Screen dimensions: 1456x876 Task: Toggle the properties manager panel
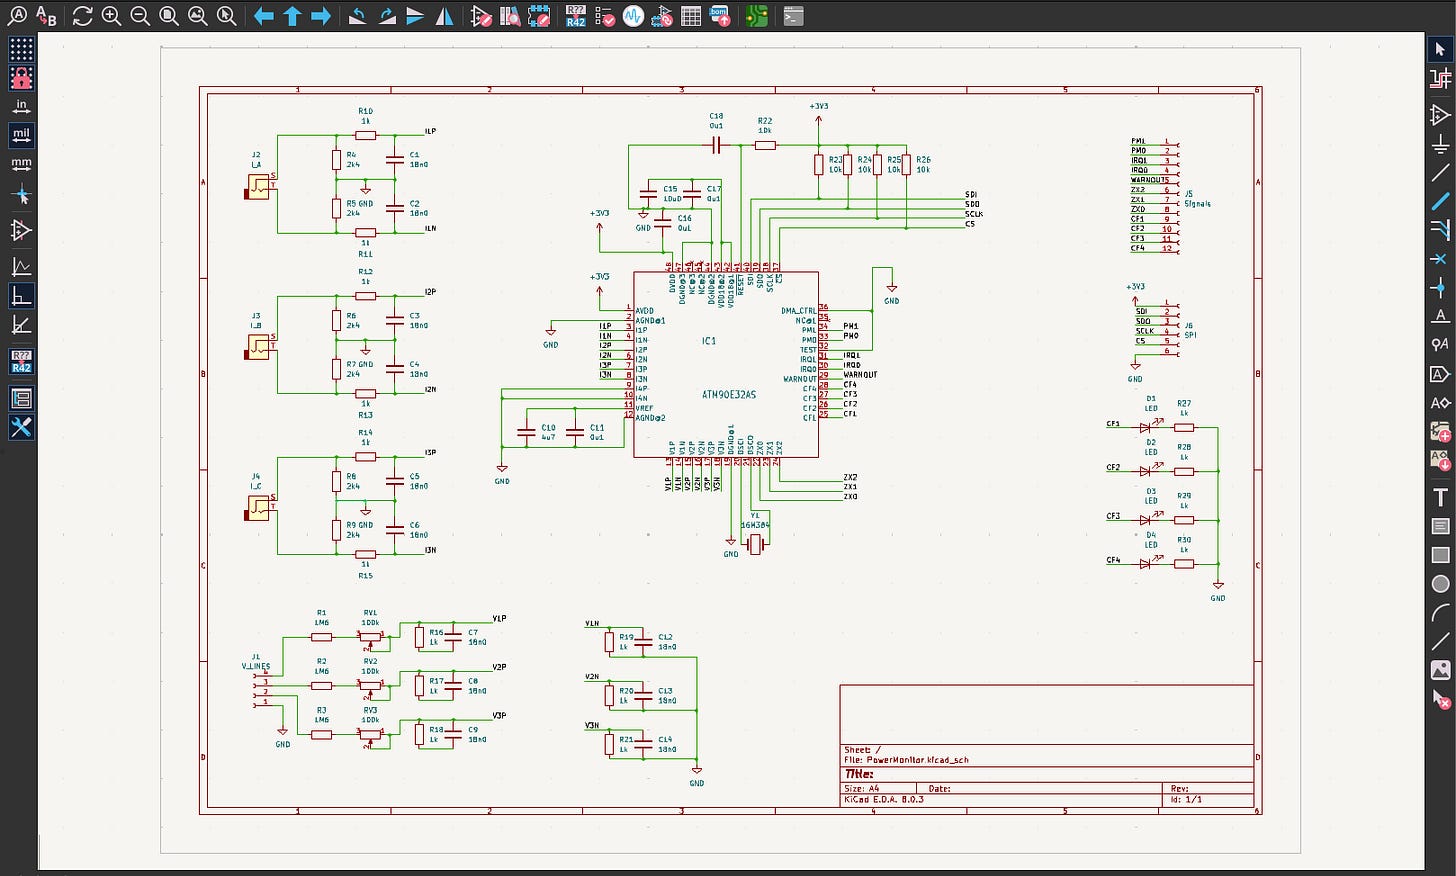pos(21,427)
